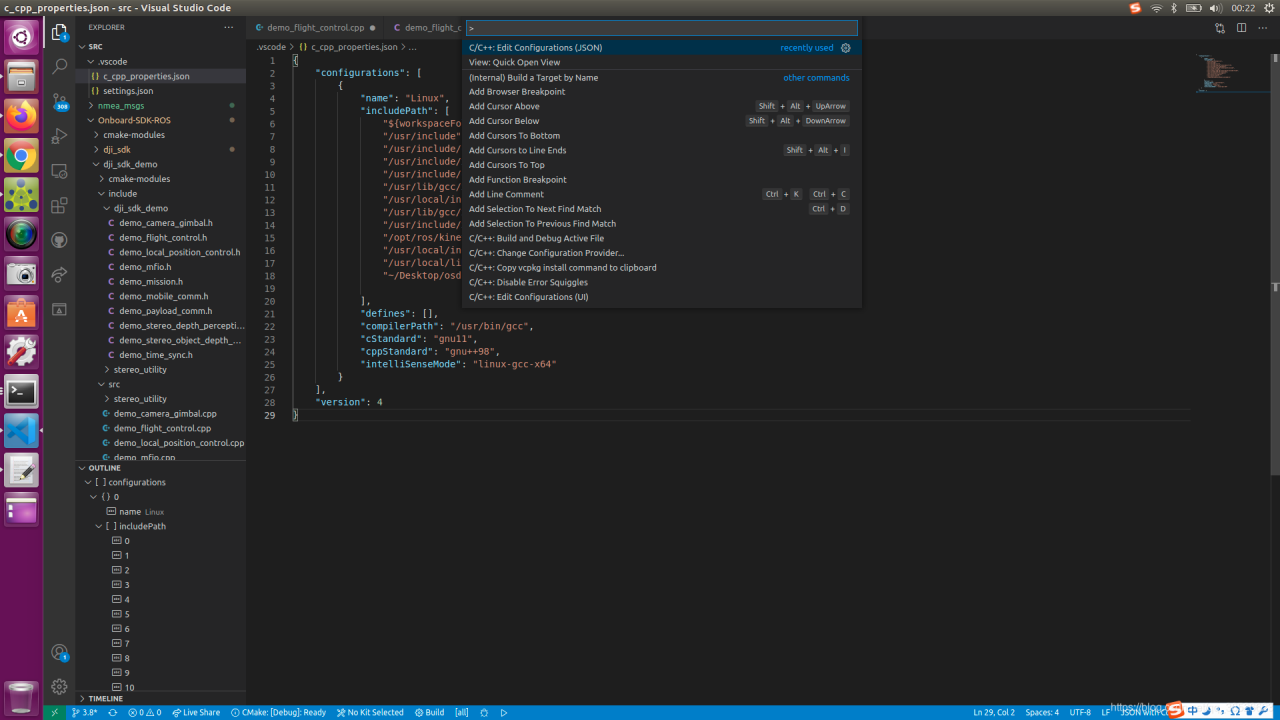Select Add Line Comment command

(x=661, y=194)
